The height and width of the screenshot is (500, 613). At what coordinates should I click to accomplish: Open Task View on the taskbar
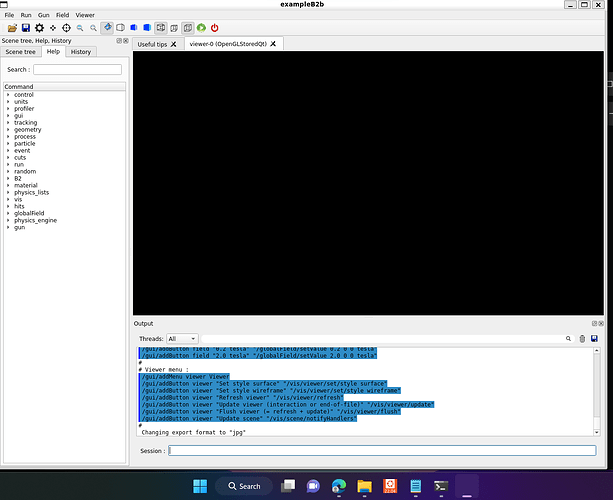pos(288,486)
